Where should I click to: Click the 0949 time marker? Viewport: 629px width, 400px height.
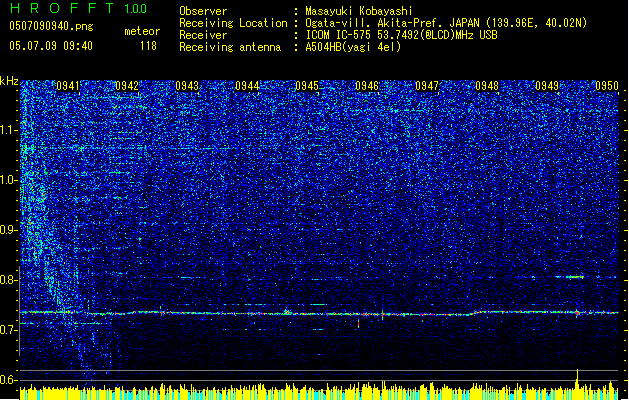point(547,85)
